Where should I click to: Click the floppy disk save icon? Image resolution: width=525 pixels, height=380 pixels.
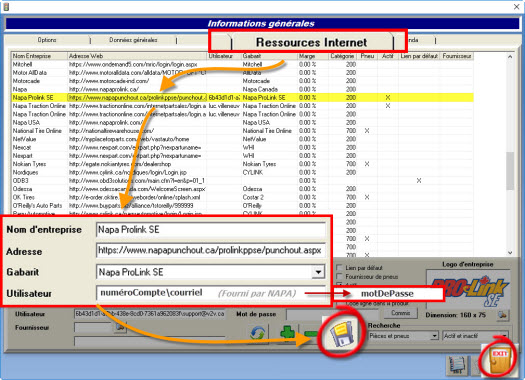[341, 335]
